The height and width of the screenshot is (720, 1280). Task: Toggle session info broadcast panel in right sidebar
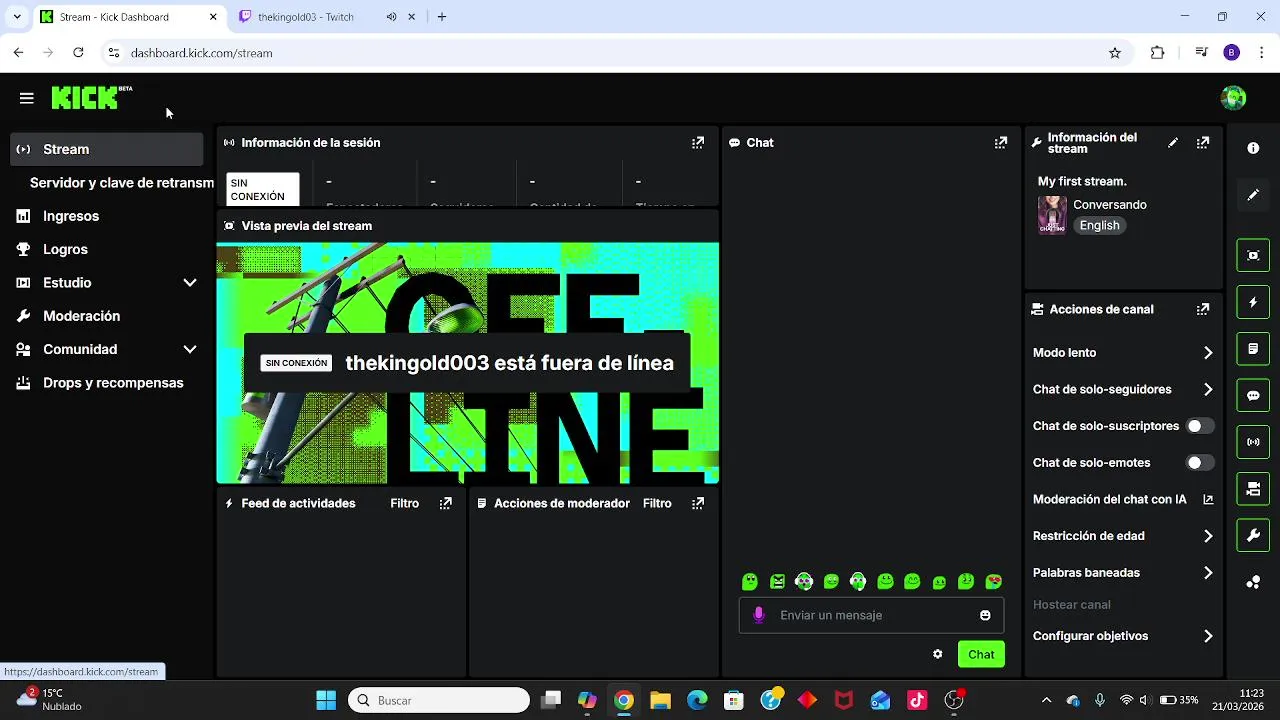[x=1253, y=442]
